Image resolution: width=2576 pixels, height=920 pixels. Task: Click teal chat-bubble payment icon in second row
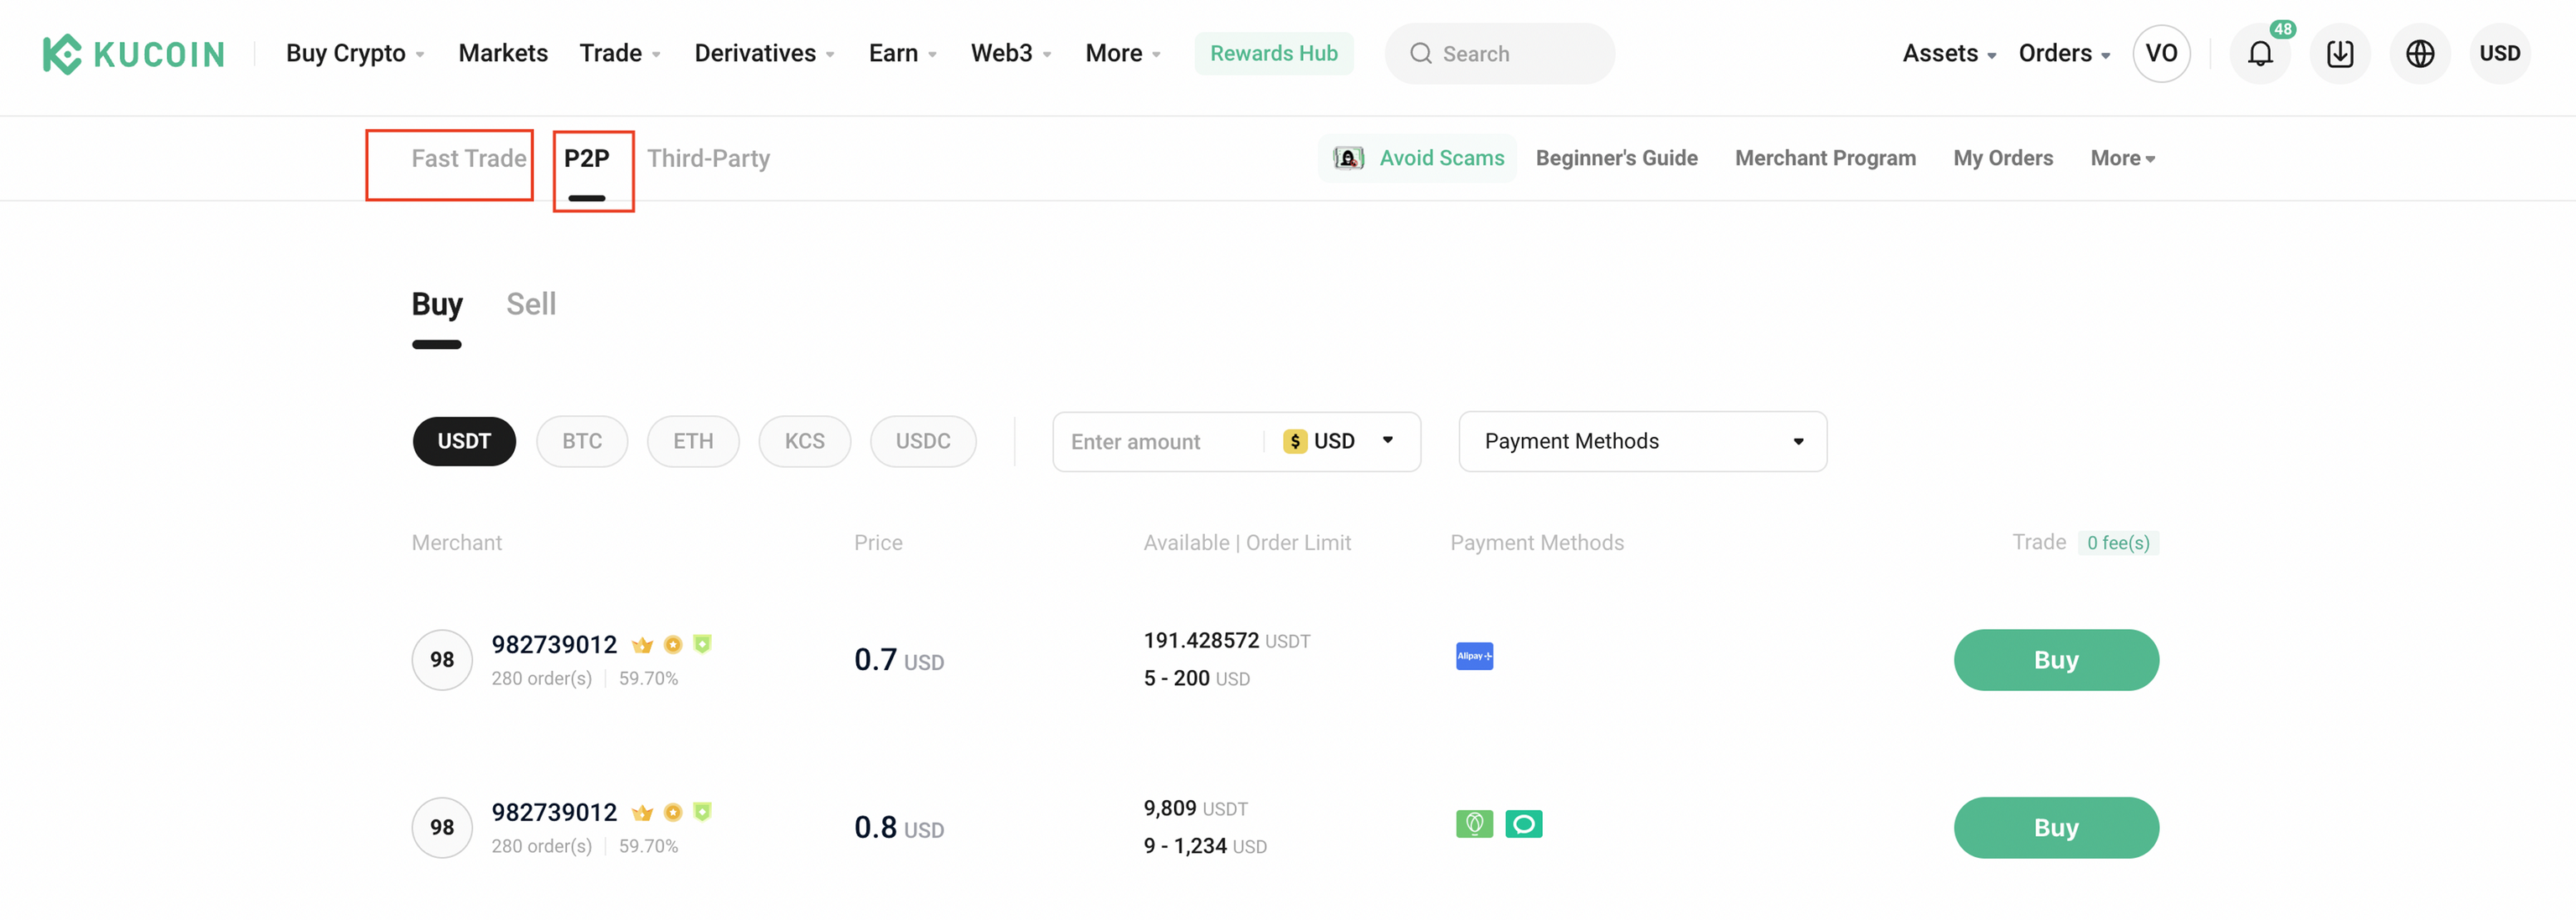pos(1523,824)
